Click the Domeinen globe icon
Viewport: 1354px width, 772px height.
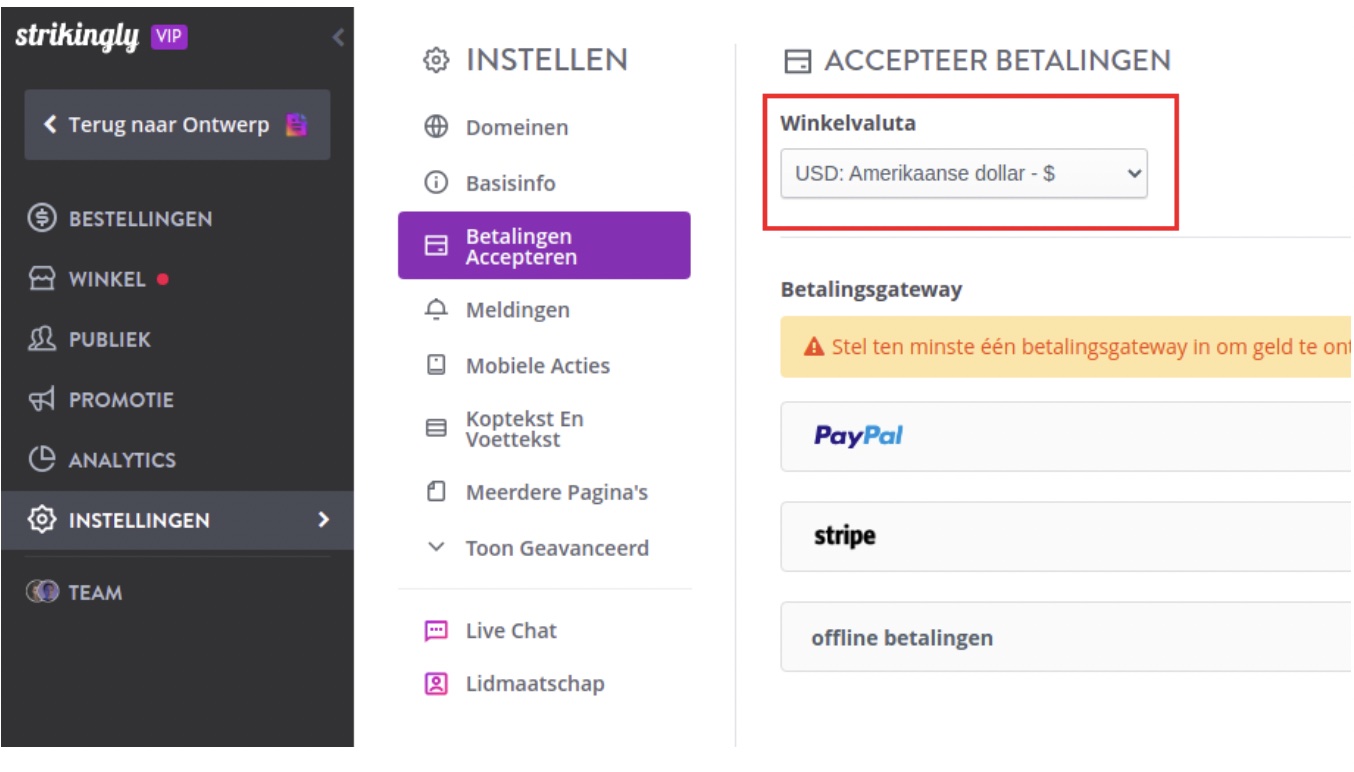click(436, 127)
